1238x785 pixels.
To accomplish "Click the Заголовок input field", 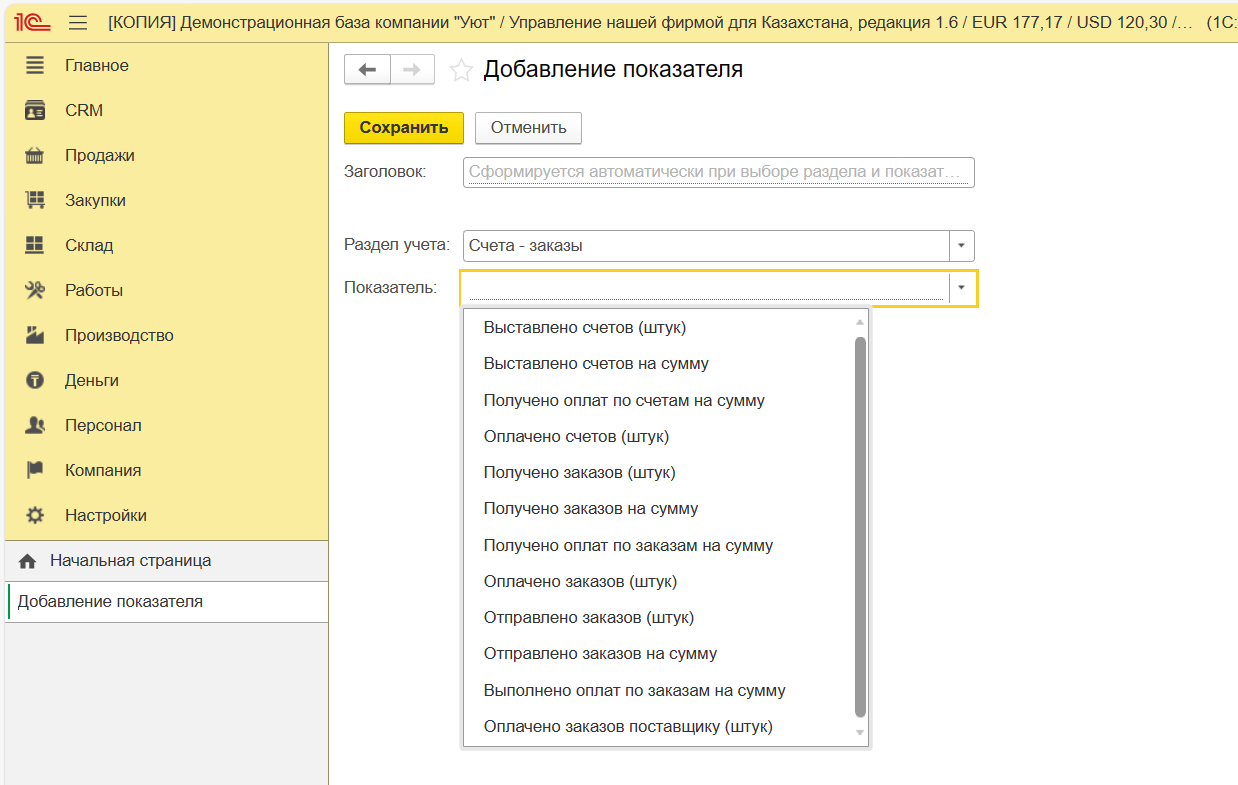I will [x=718, y=172].
